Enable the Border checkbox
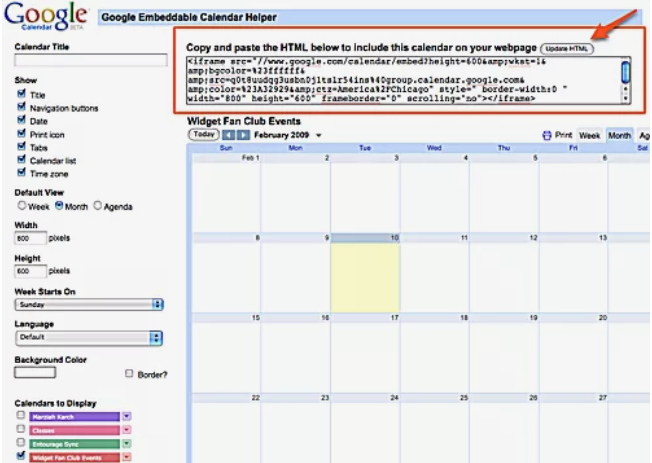Viewport: 652px width, 463px height. (x=129, y=374)
